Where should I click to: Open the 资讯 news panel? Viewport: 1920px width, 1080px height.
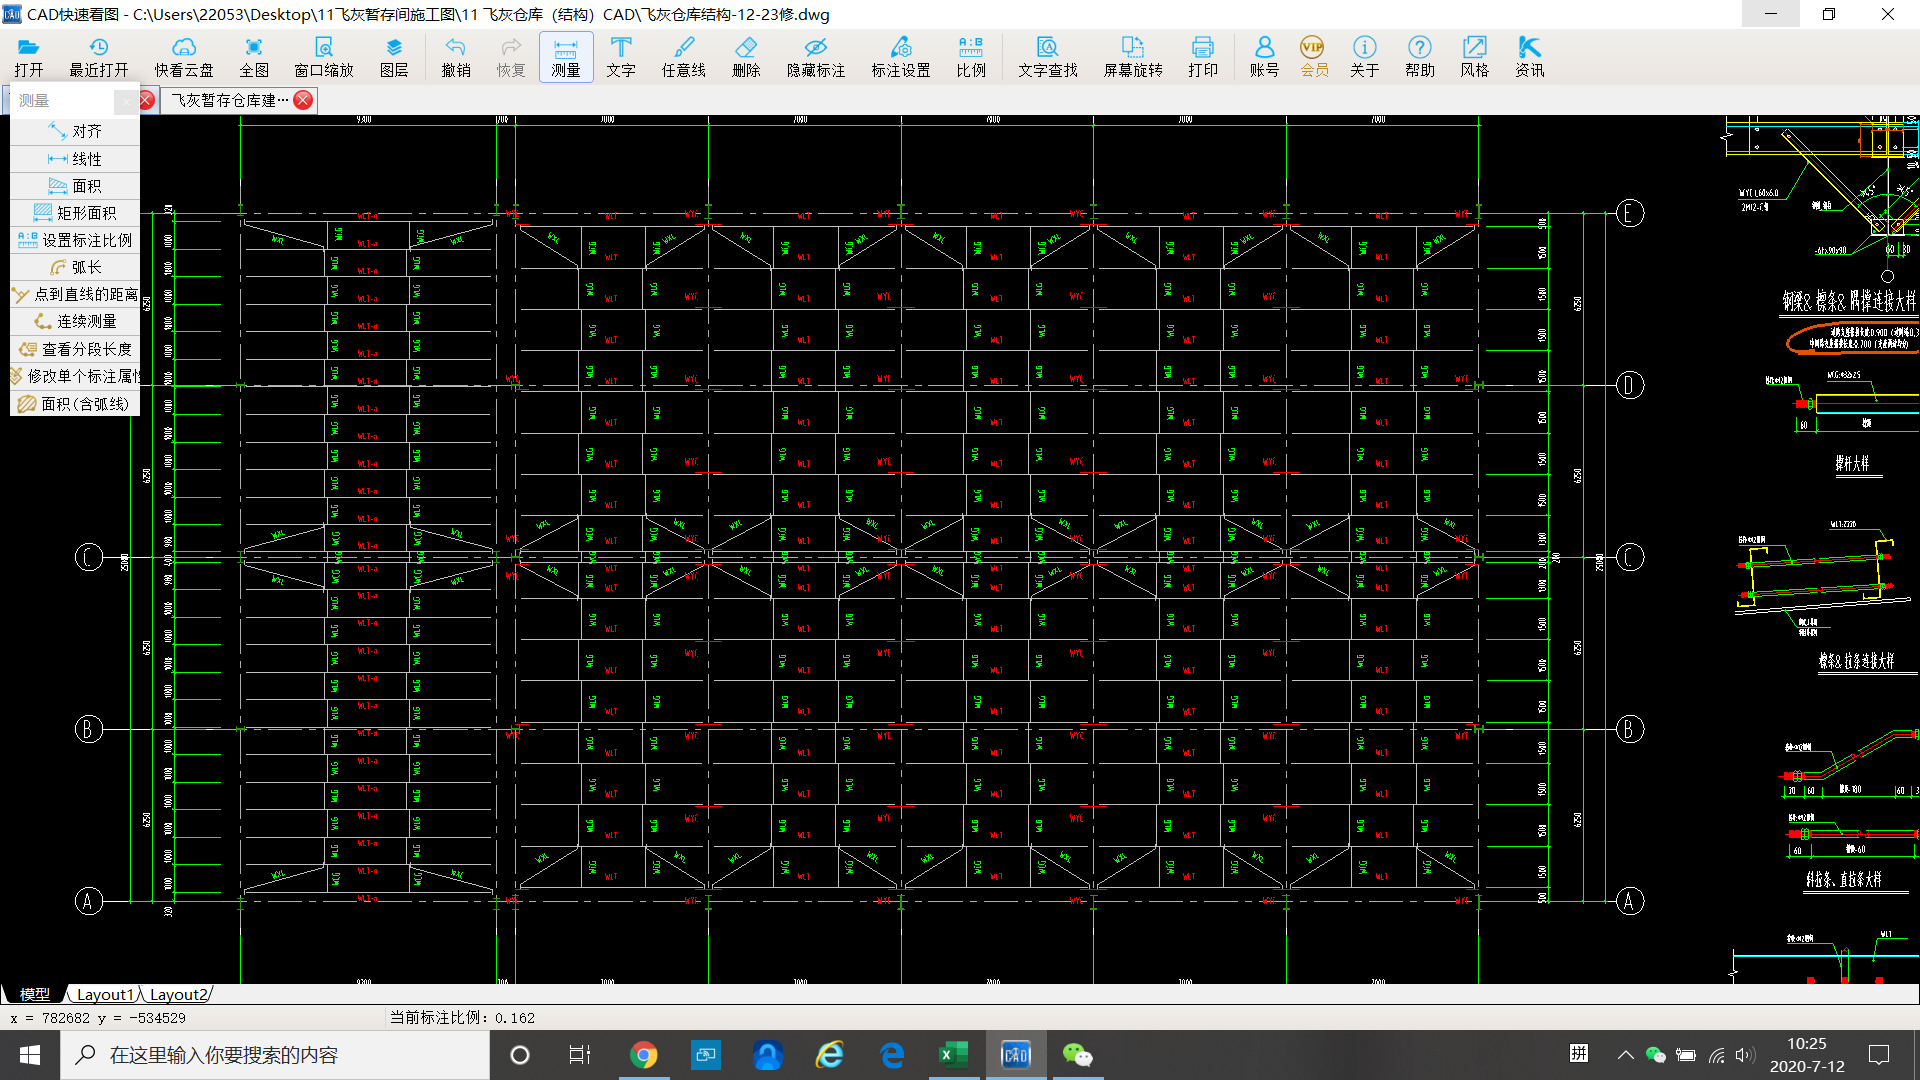pyautogui.click(x=1530, y=57)
